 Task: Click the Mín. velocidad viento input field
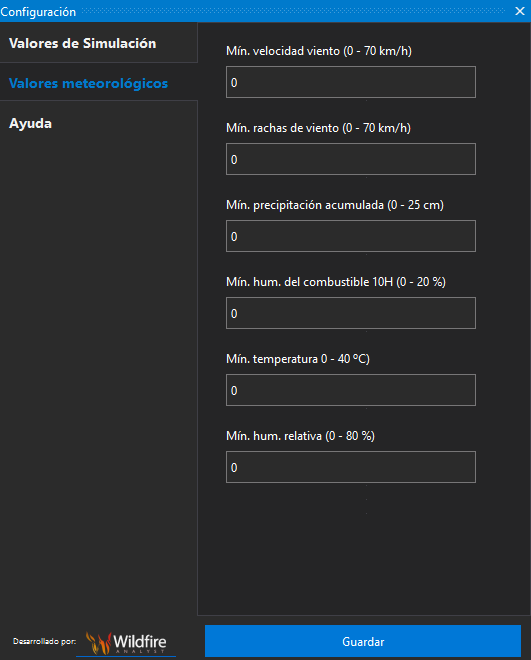(350, 82)
